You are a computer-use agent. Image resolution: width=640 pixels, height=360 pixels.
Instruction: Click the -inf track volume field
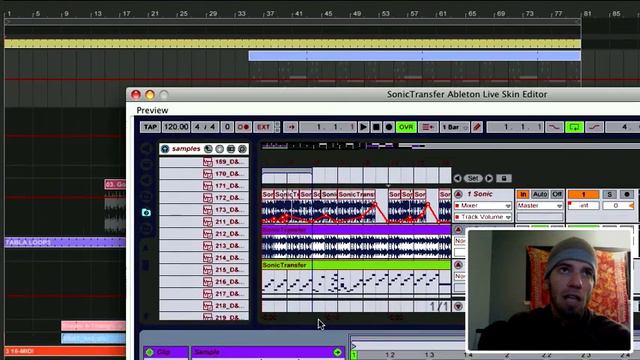click(584, 206)
